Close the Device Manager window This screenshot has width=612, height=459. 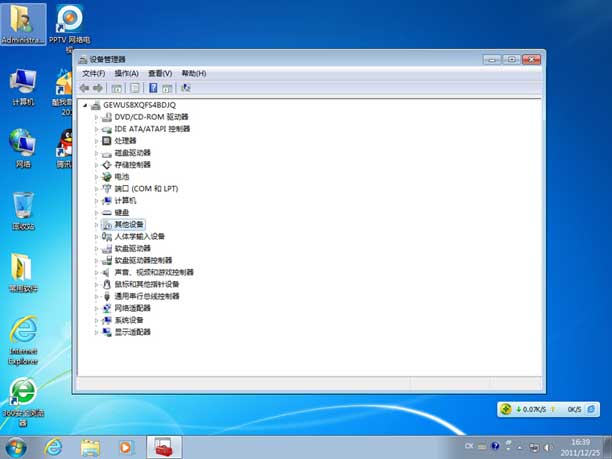click(x=531, y=60)
